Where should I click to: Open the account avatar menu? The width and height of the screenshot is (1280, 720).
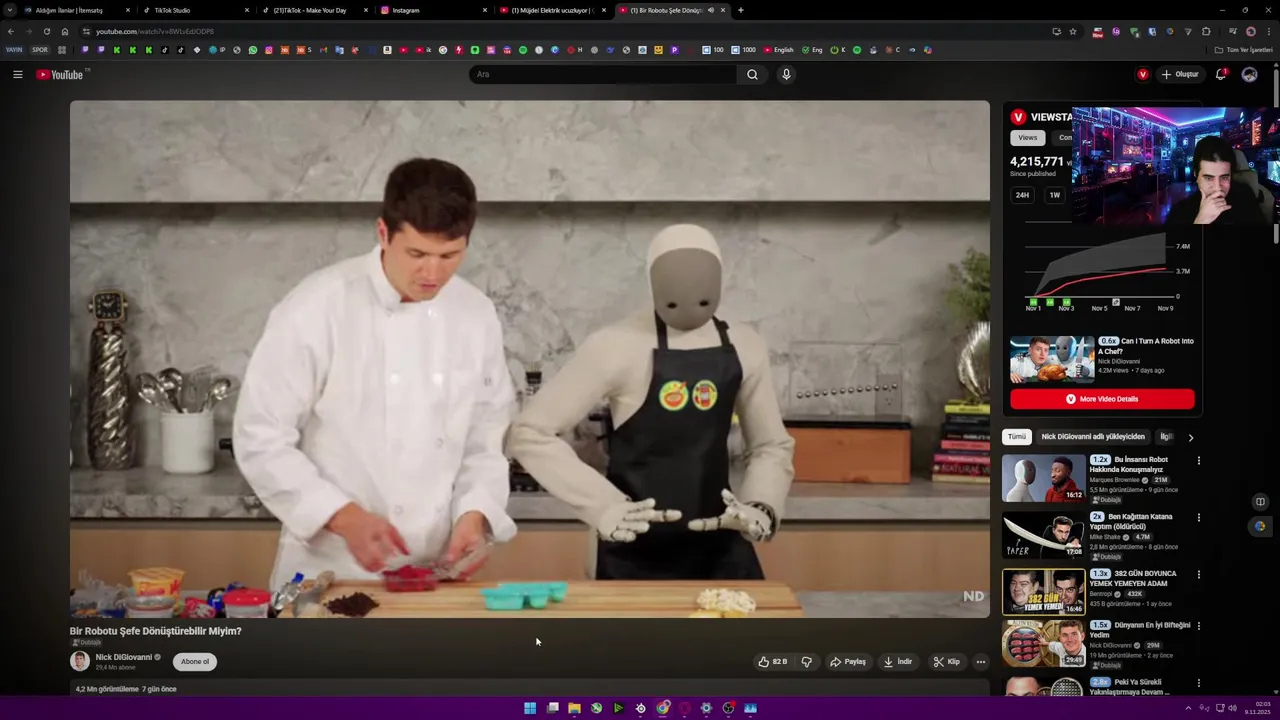[x=1249, y=74]
